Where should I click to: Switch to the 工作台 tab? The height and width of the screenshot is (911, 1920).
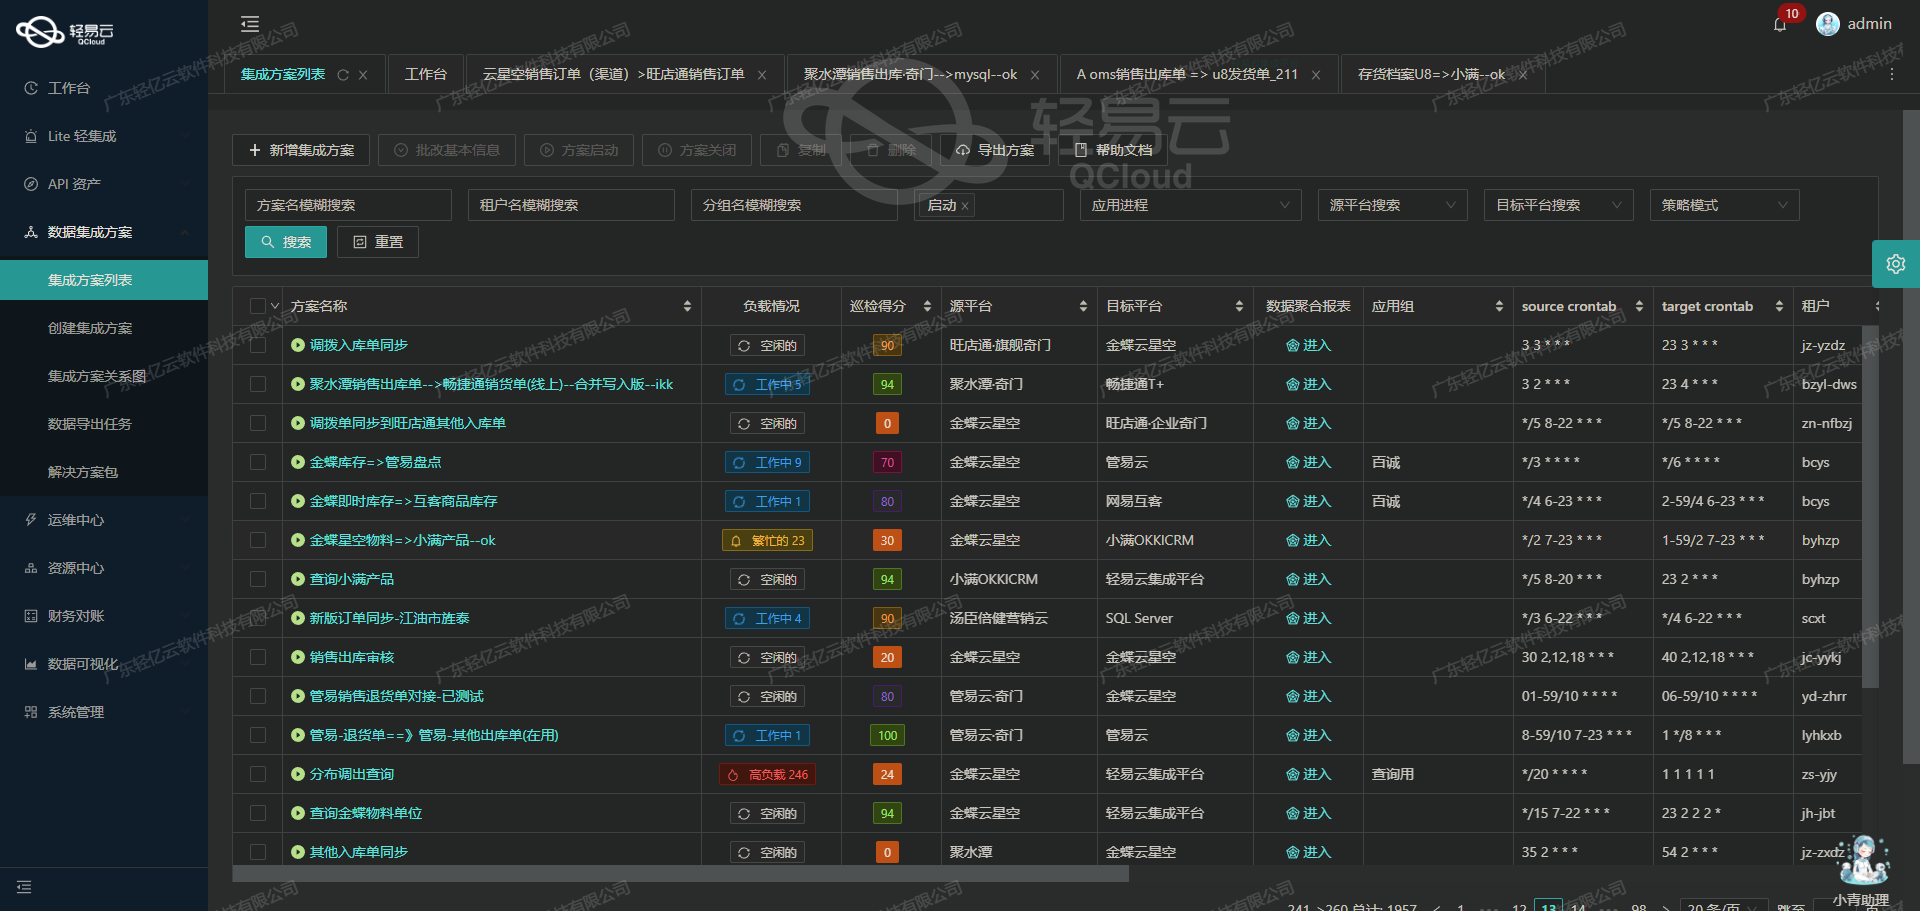426,74
